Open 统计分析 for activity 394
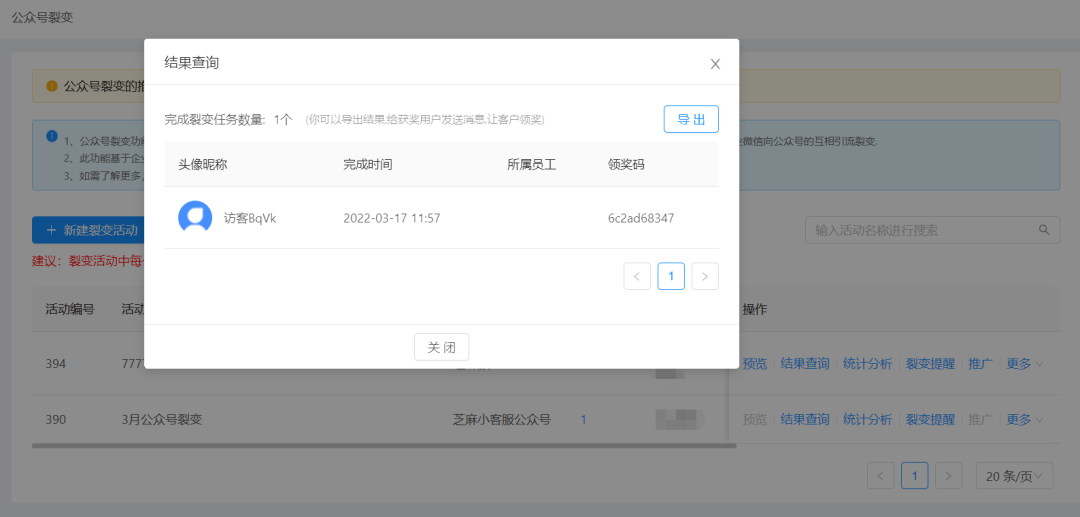1080x517 pixels. click(867, 364)
